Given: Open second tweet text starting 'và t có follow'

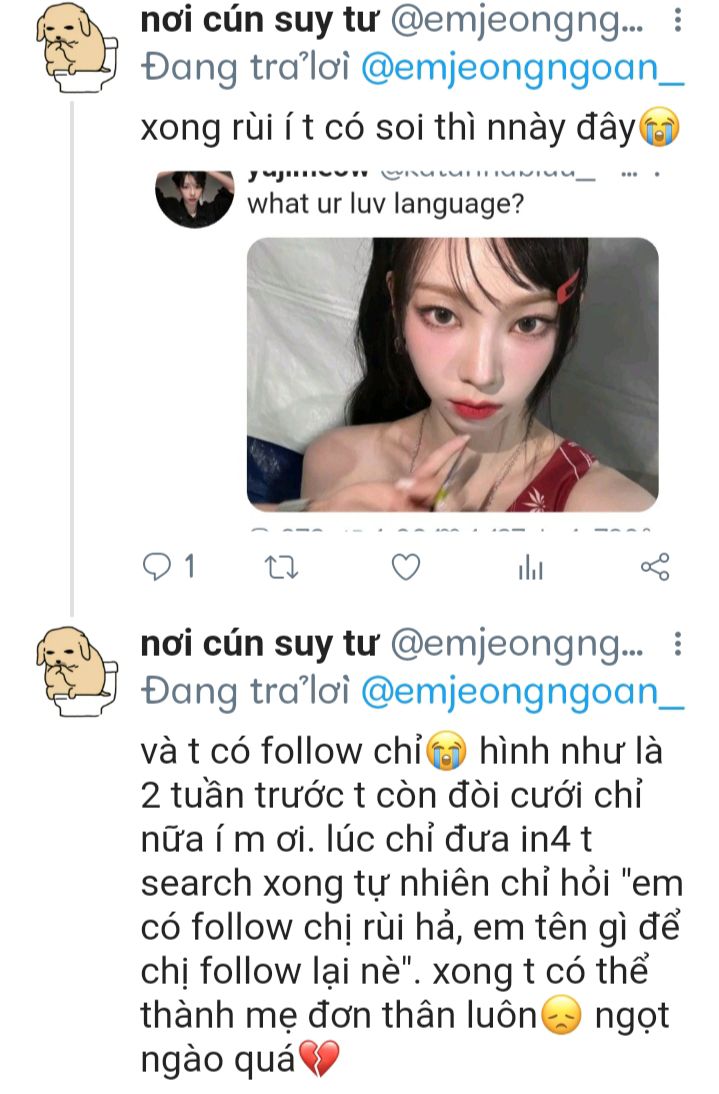Looking at the screenshot, I should [x=411, y=905].
